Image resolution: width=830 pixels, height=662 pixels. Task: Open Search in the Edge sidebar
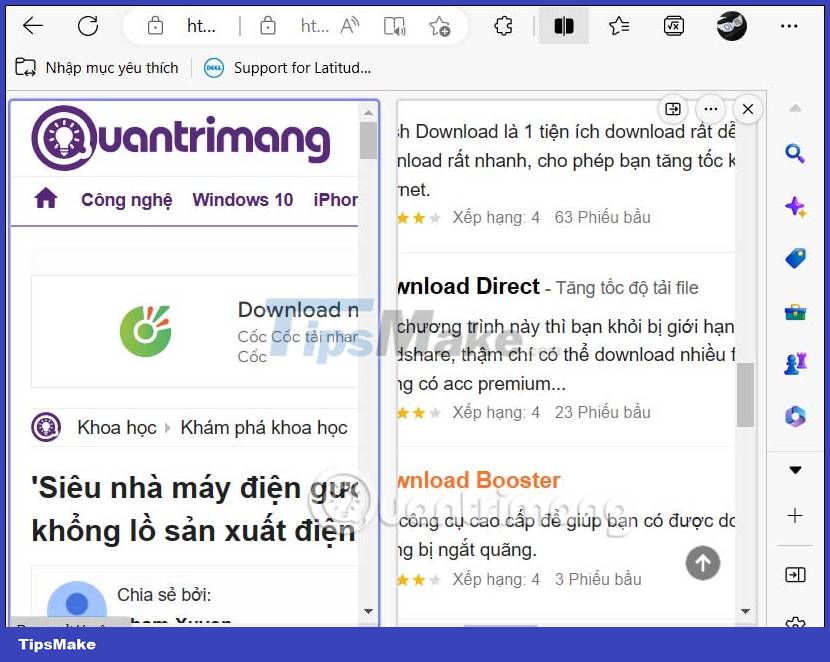(x=795, y=154)
